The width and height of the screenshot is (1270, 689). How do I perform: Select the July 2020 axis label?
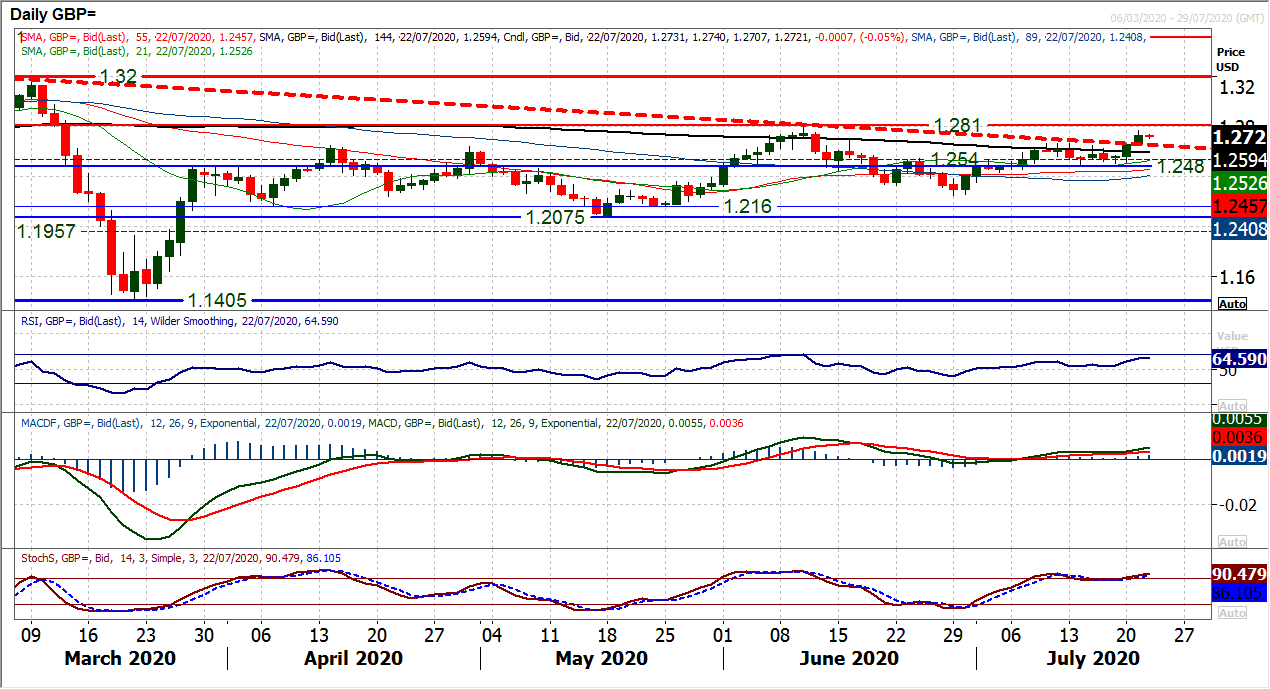tap(1094, 658)
